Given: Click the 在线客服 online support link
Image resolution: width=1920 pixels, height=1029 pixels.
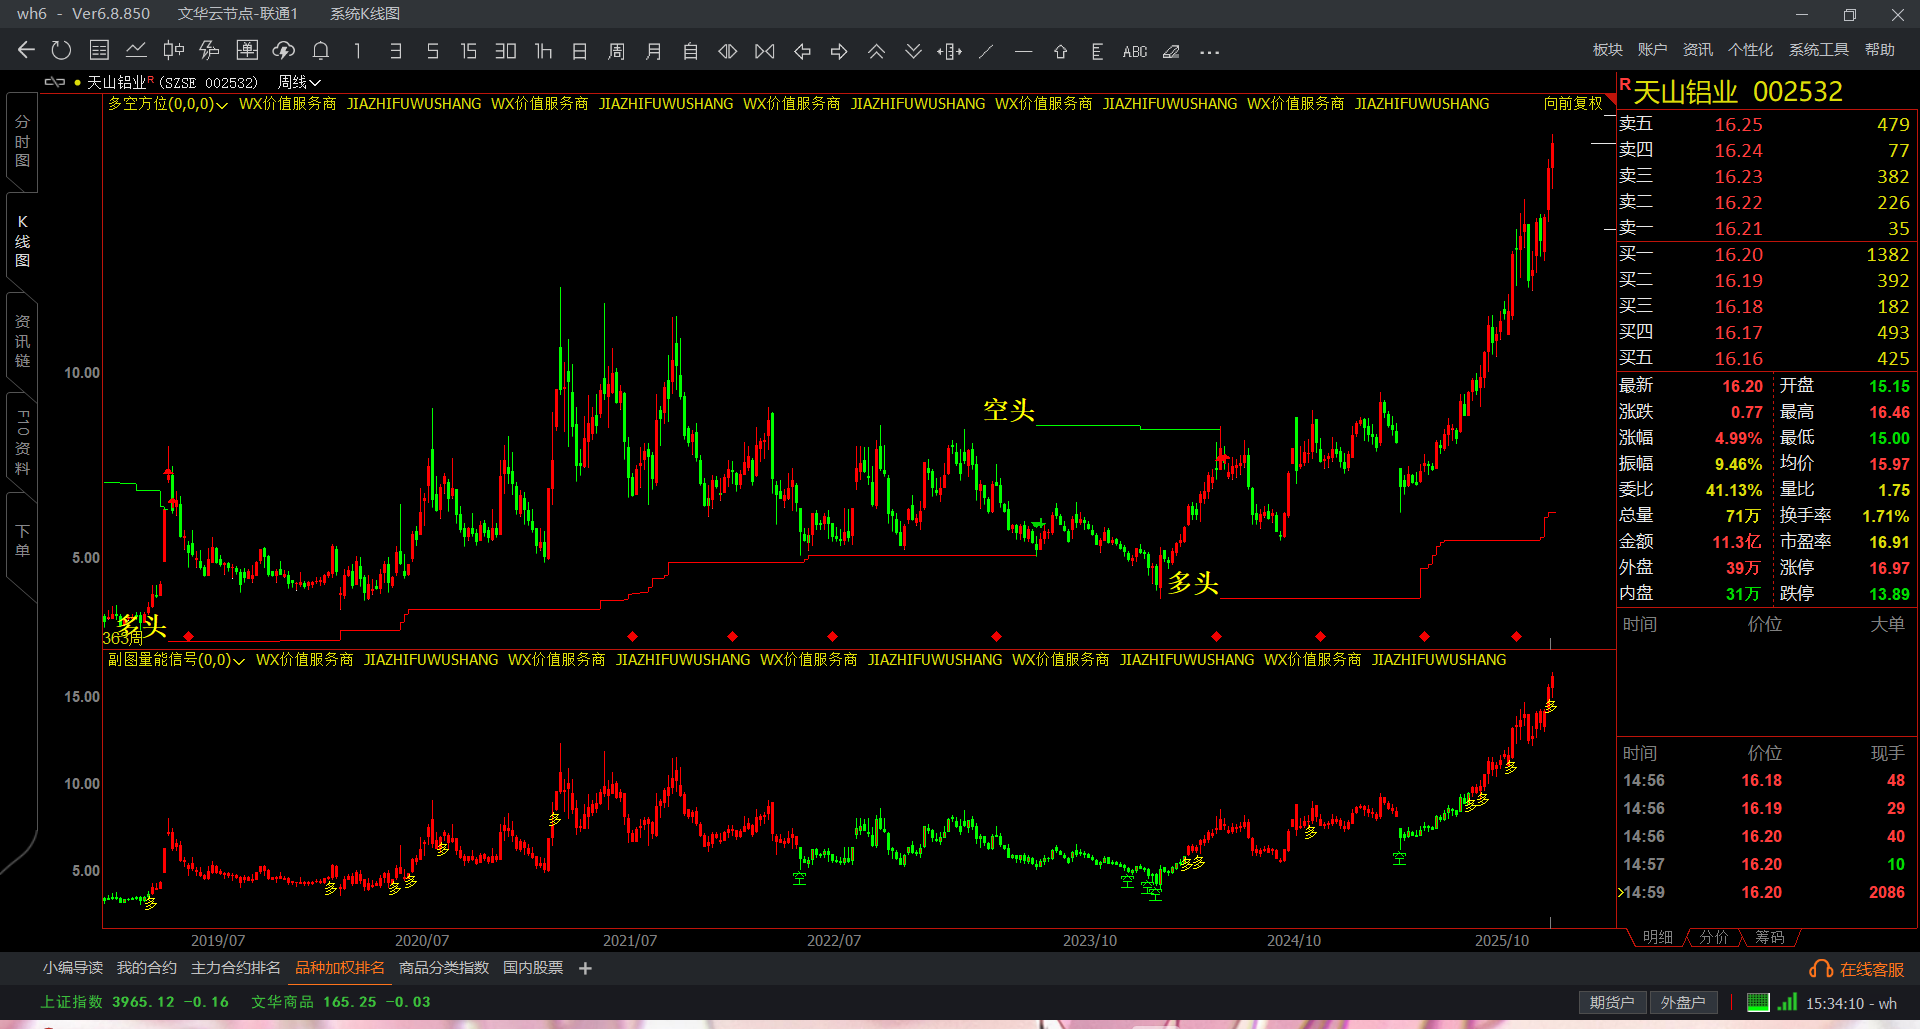Looking at the screenshot, I should coord(1858,969).
